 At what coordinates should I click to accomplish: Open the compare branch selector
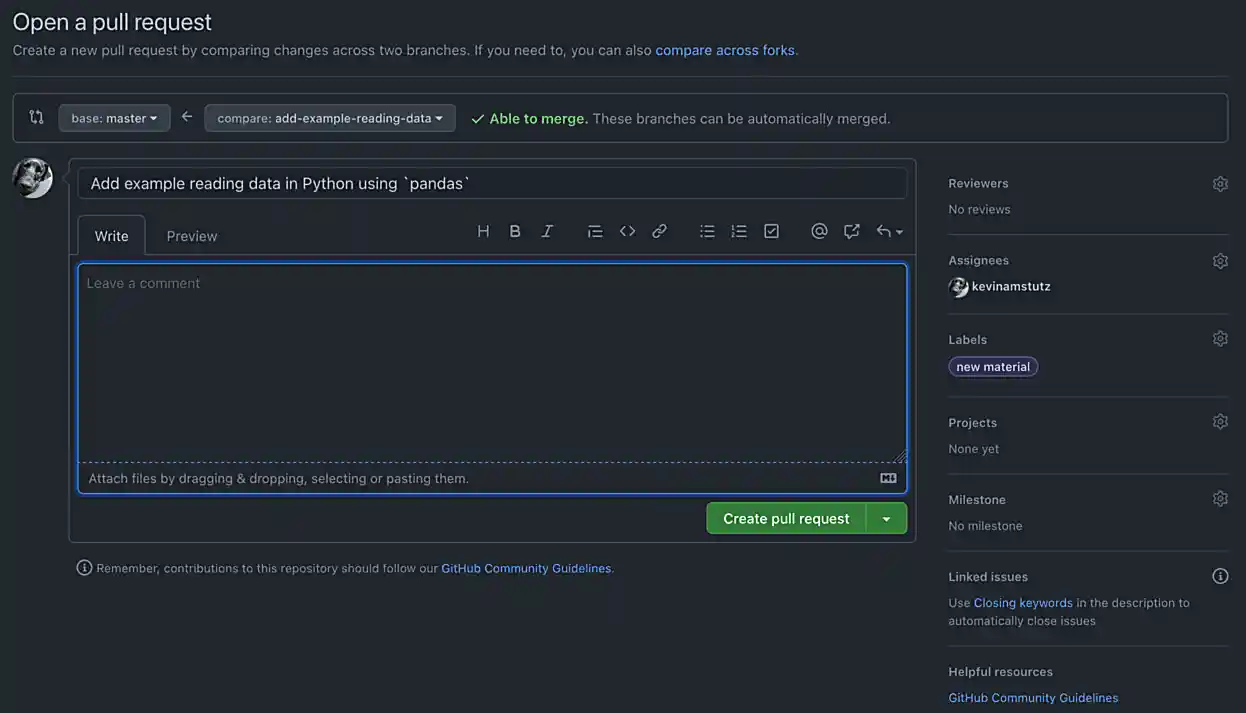[x=329, y=117]
